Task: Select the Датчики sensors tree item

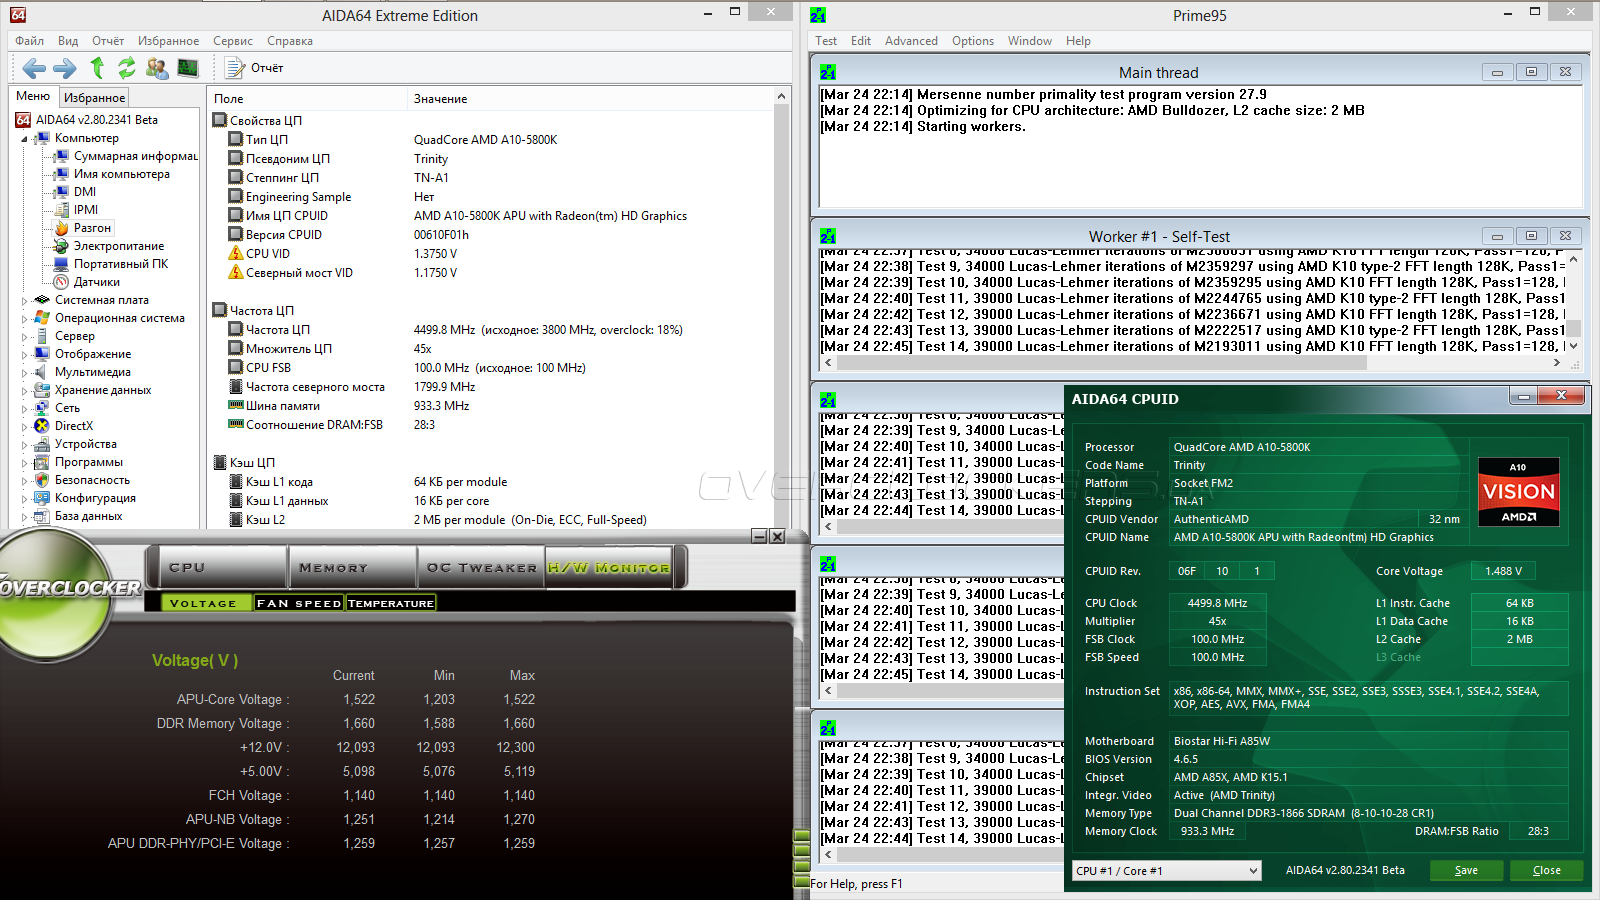Action: tap(96, 282)
